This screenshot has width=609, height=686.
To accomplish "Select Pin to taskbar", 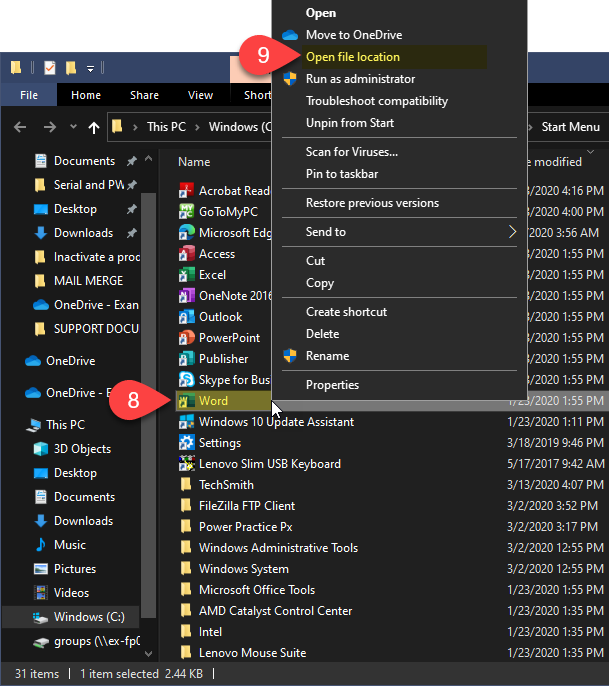I will pos(342,174).
